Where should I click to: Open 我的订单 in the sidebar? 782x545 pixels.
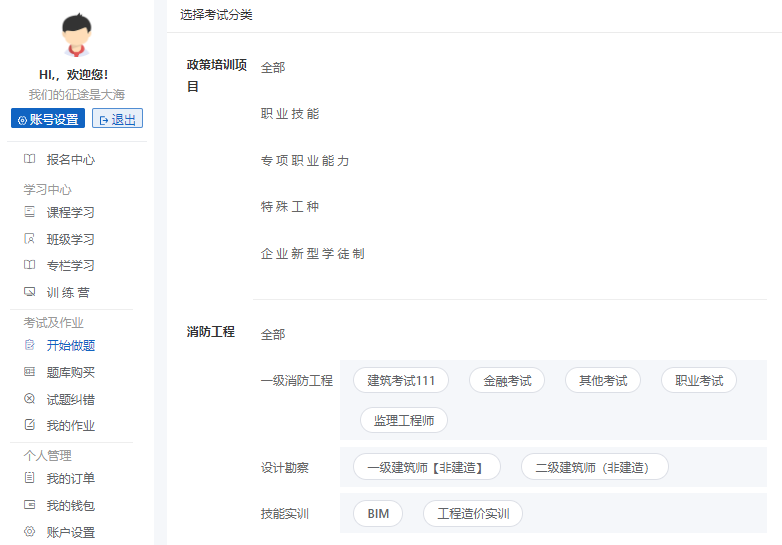pyautogui.click(x=70, y=479)
